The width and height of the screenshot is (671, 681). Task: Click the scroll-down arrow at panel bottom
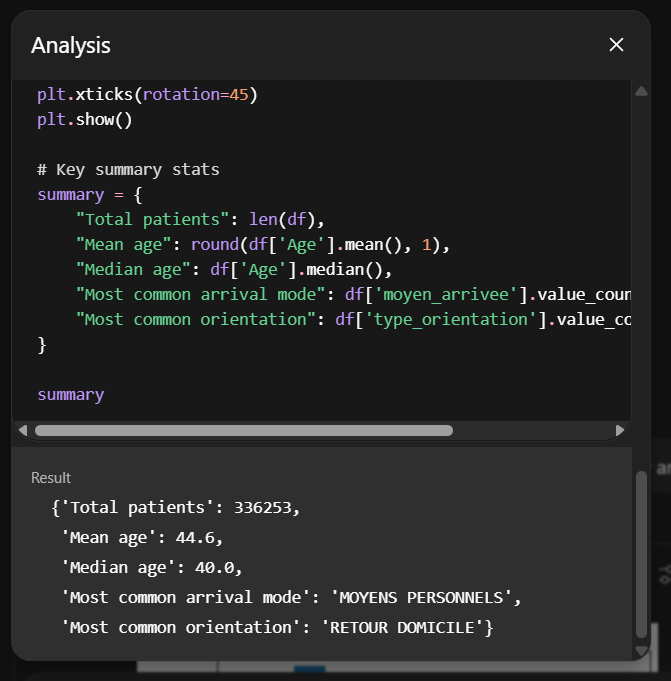pyautogui.click(x=641, y=651)
